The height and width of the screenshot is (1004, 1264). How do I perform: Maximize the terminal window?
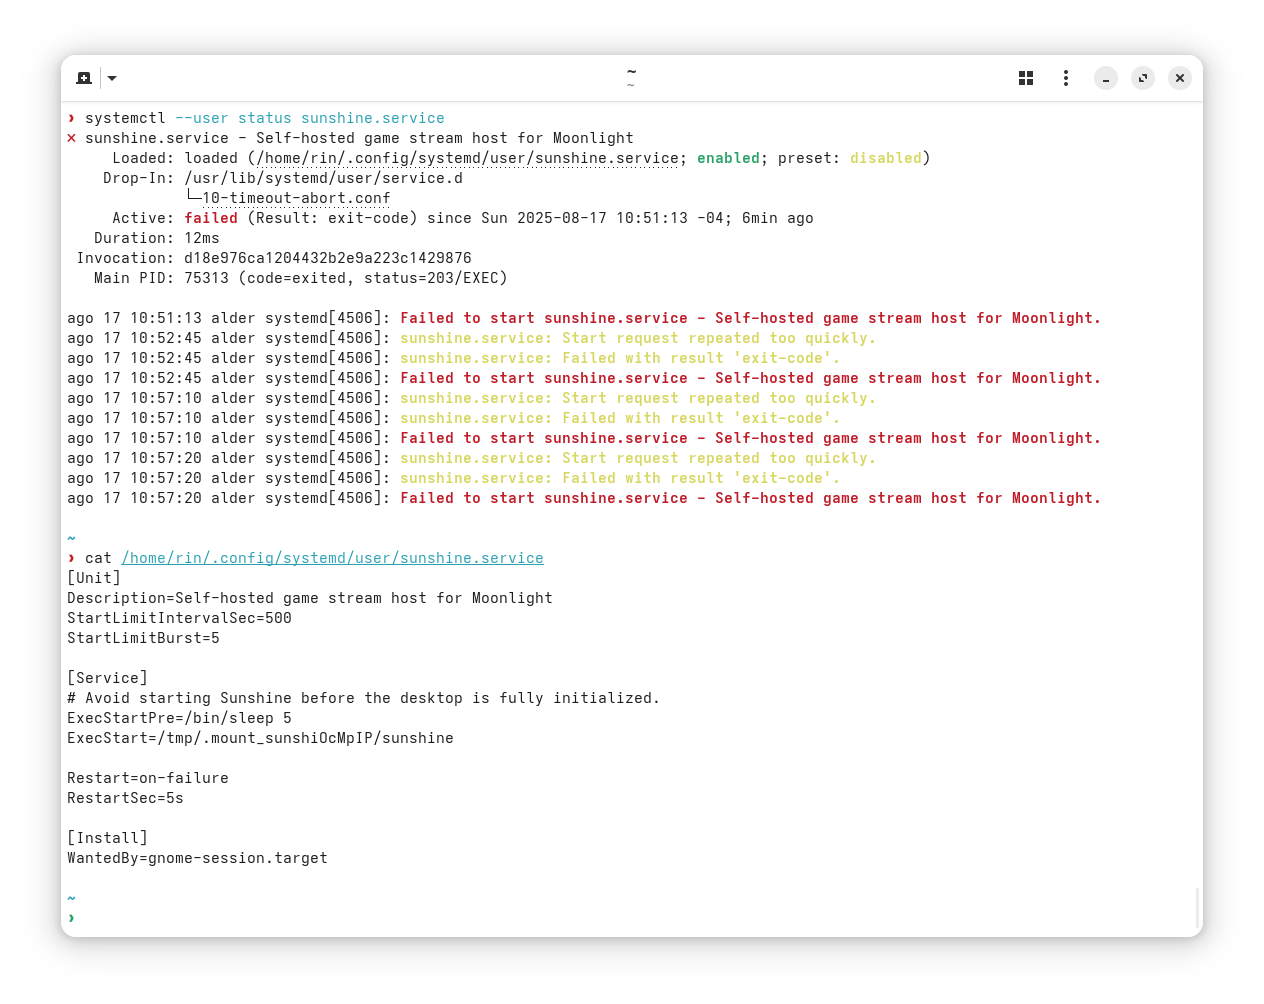(x=1143, y=78)
